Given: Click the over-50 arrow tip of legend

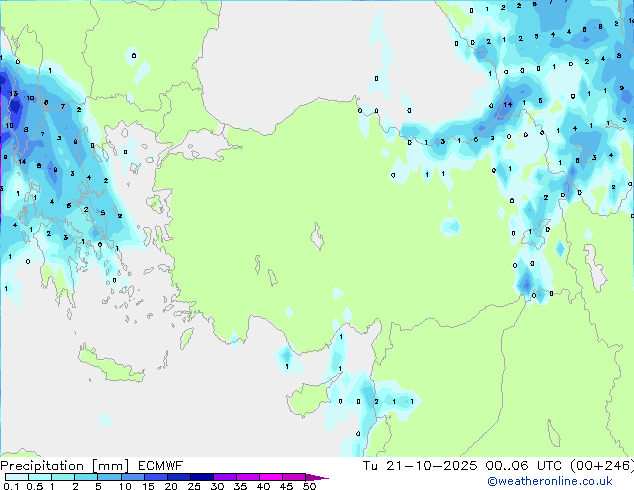Looking at the screenshot, I should [x=317, y=477].
